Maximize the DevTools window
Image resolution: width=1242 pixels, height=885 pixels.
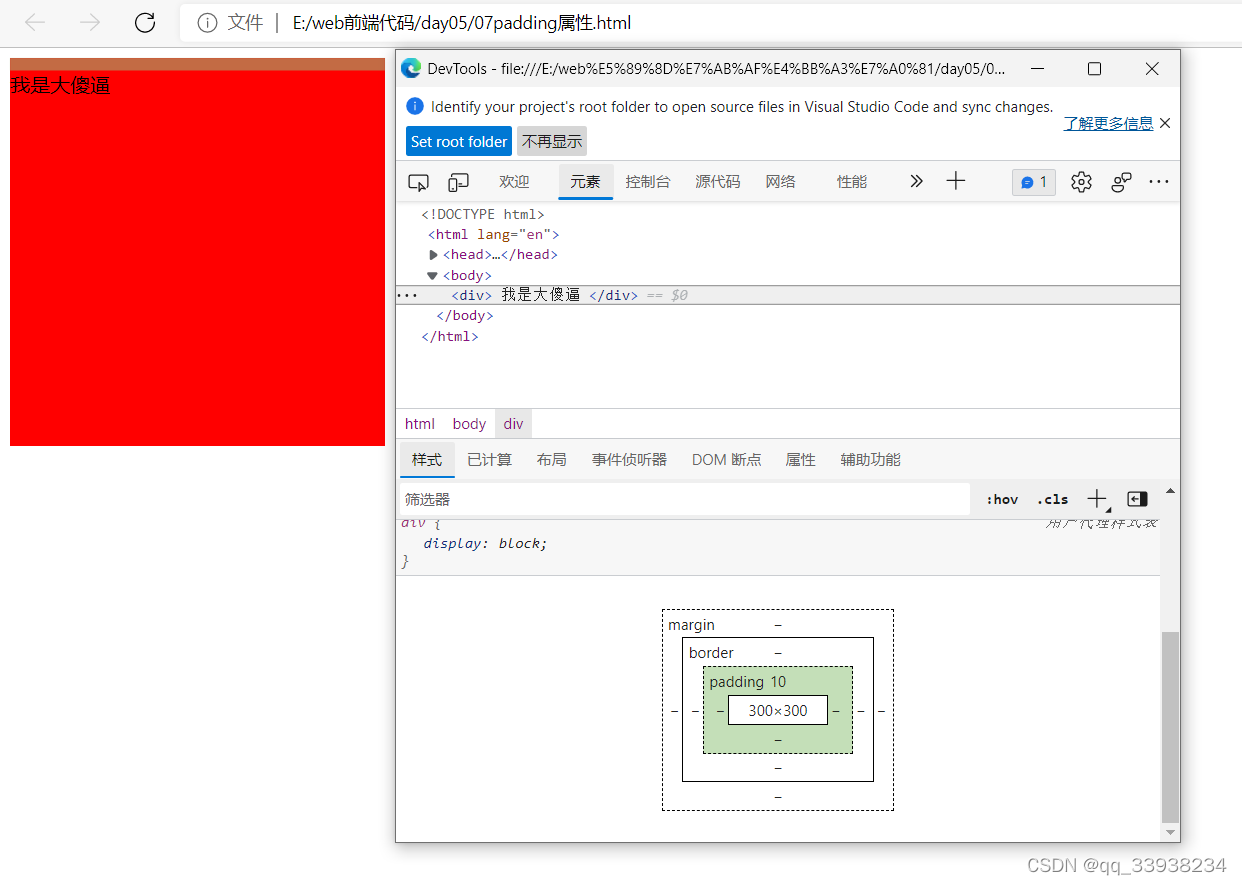1094,68
